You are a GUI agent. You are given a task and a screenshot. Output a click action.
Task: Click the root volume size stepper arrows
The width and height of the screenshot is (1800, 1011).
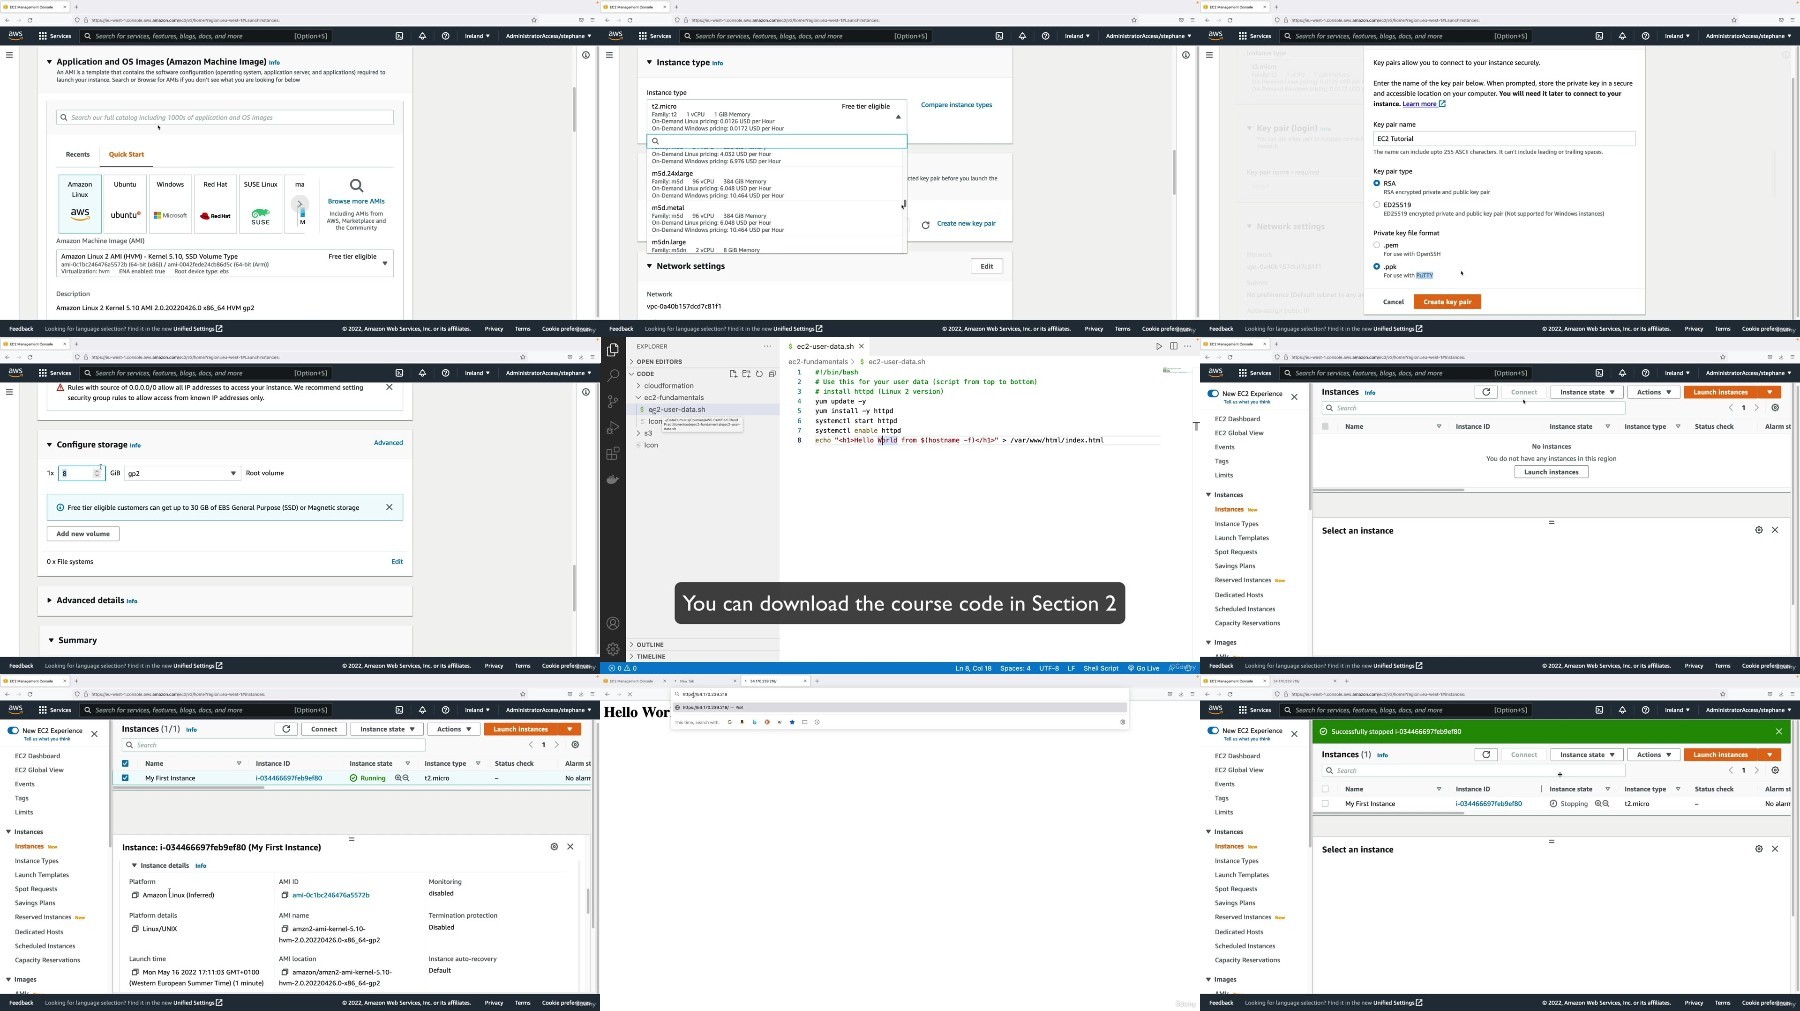coord(97,473)
